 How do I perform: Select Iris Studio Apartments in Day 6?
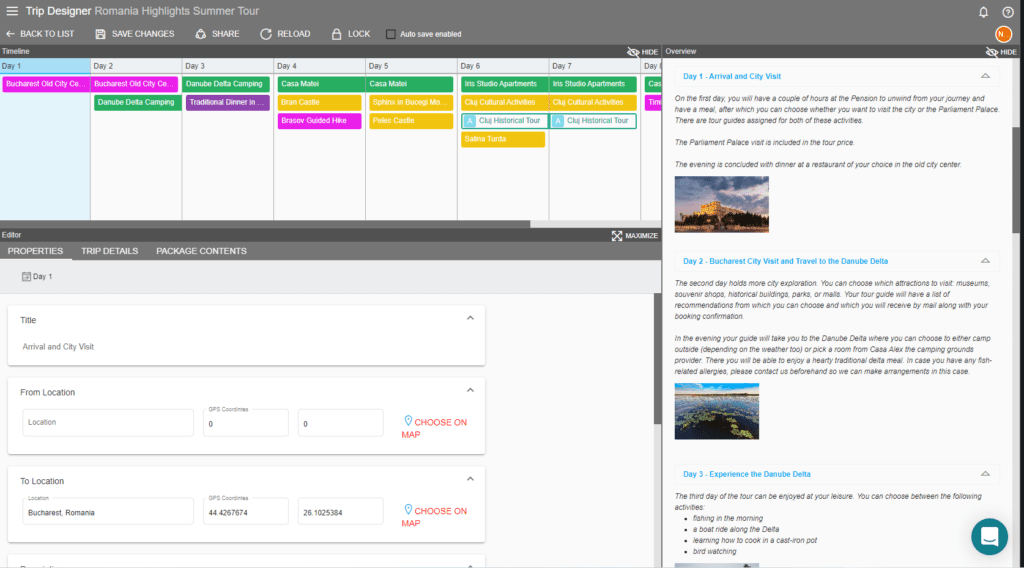click(x=505, y=84)
